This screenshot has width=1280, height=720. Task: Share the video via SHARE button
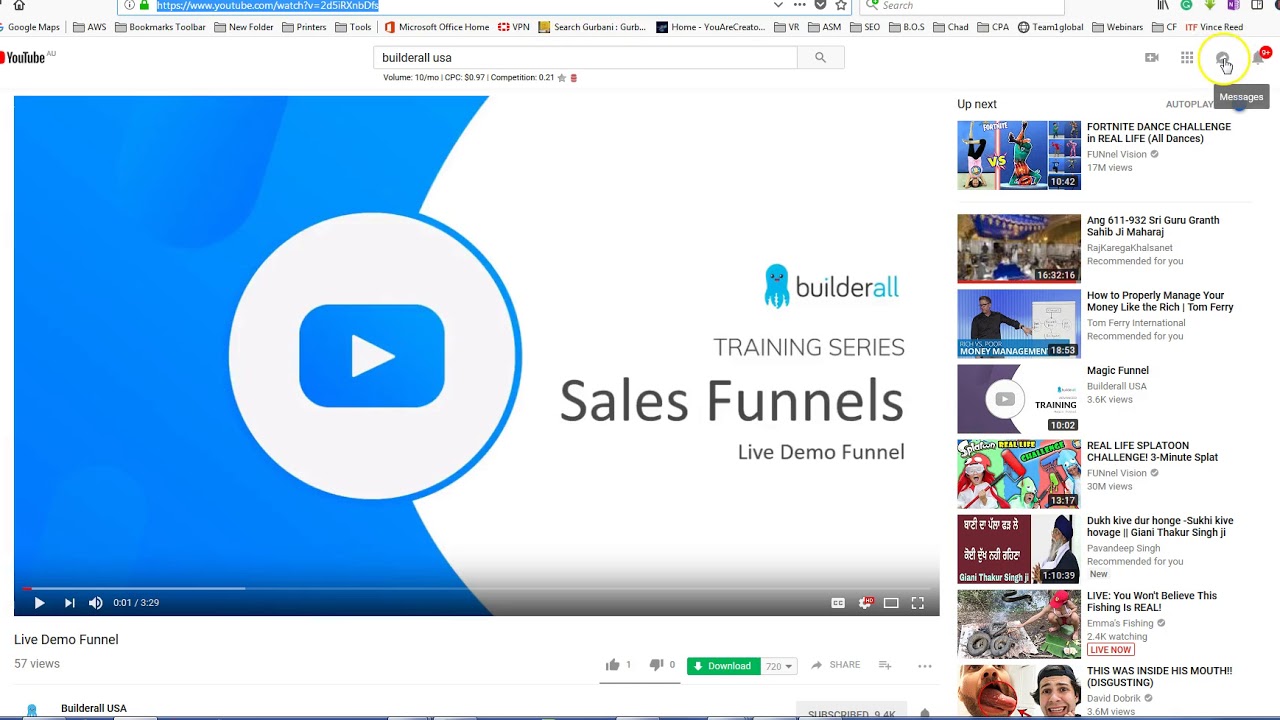click(x=835, y=665)
